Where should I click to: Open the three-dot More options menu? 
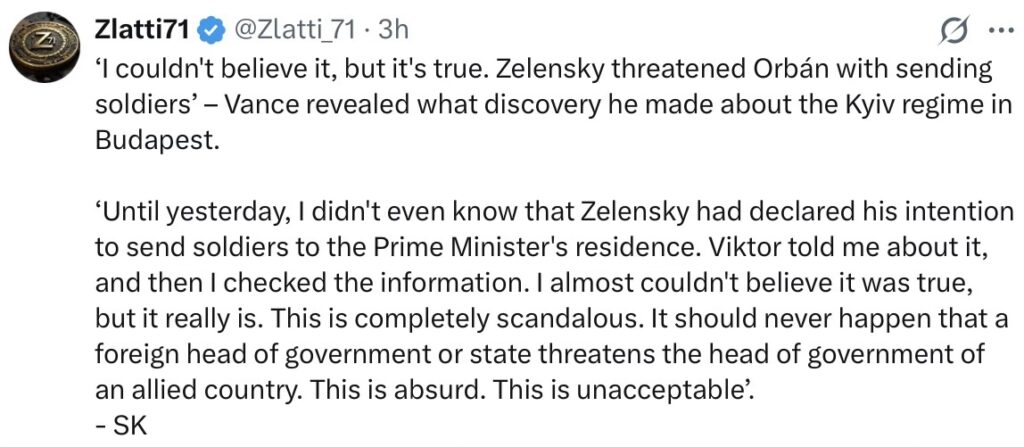(x=999, y=31)
